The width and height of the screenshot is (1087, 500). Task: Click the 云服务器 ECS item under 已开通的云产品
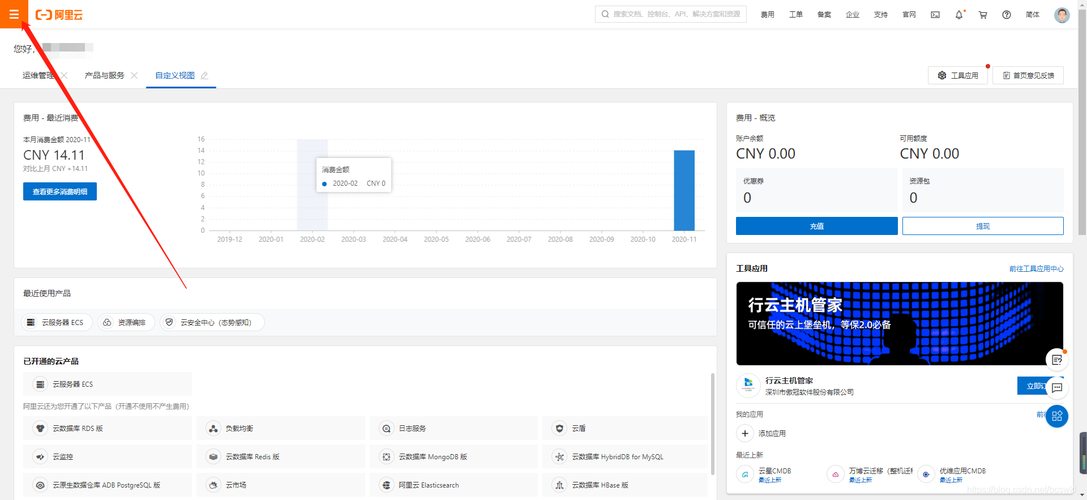[x=107, y=383]
